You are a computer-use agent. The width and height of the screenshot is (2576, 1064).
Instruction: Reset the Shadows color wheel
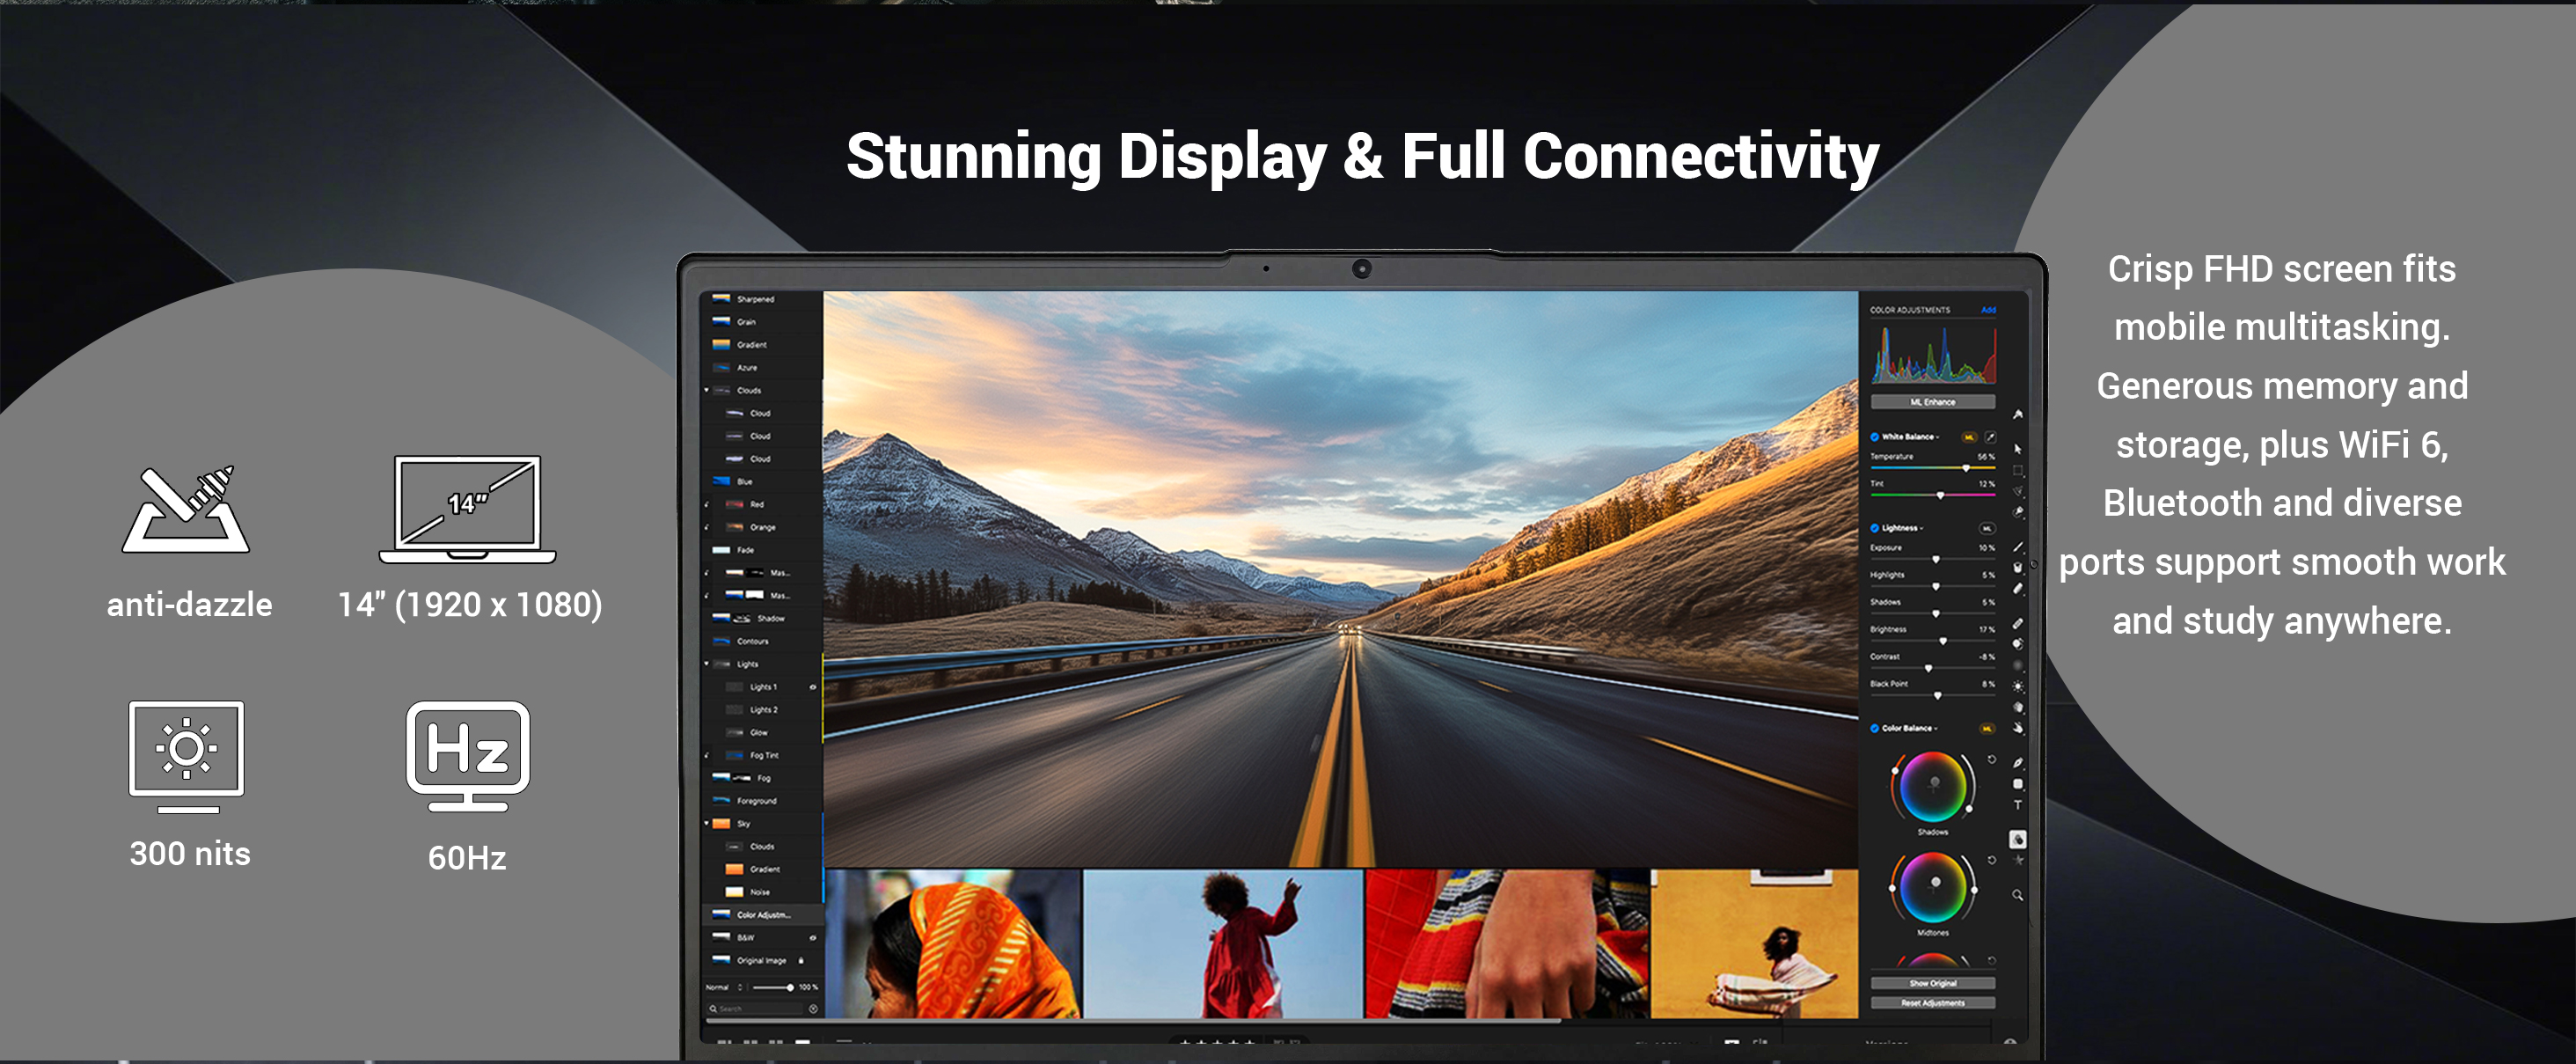(x=1991, y=760)
